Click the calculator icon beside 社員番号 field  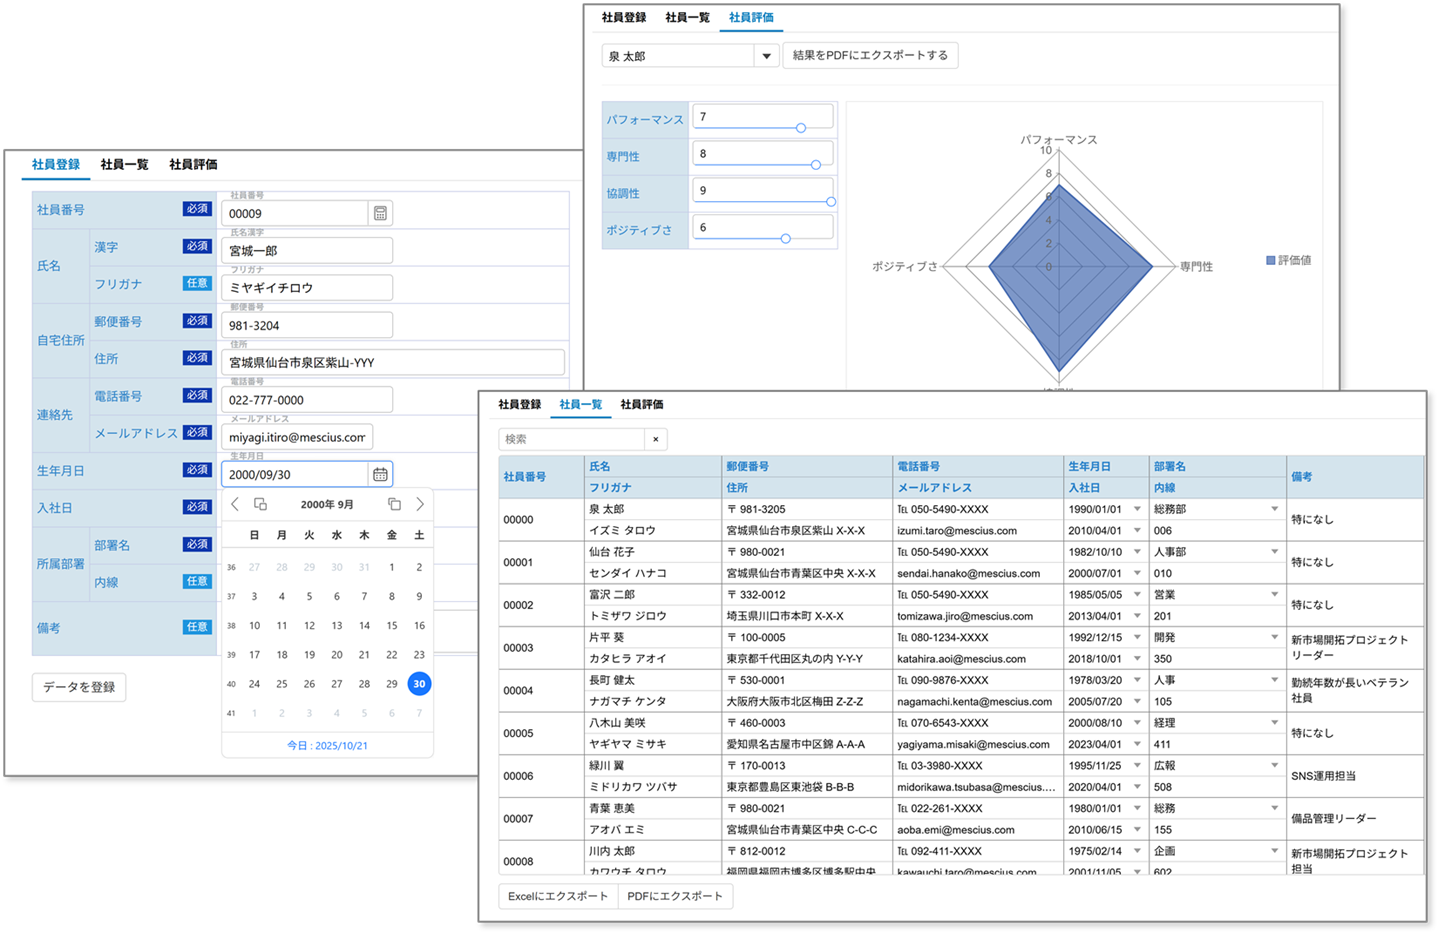(380, 212)
